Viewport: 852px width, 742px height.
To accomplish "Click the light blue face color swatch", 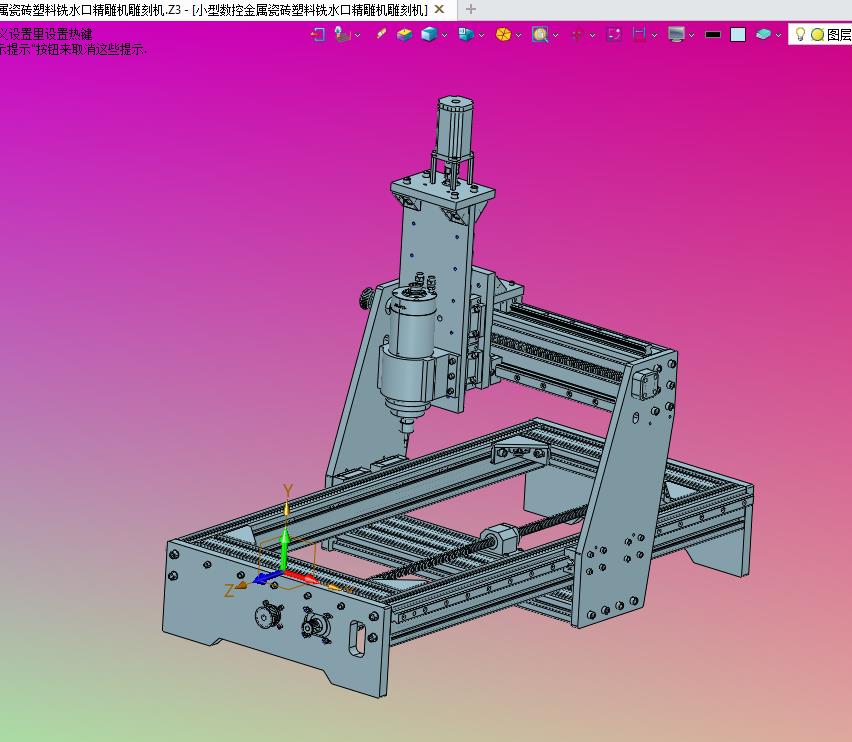I will [738, 35].
